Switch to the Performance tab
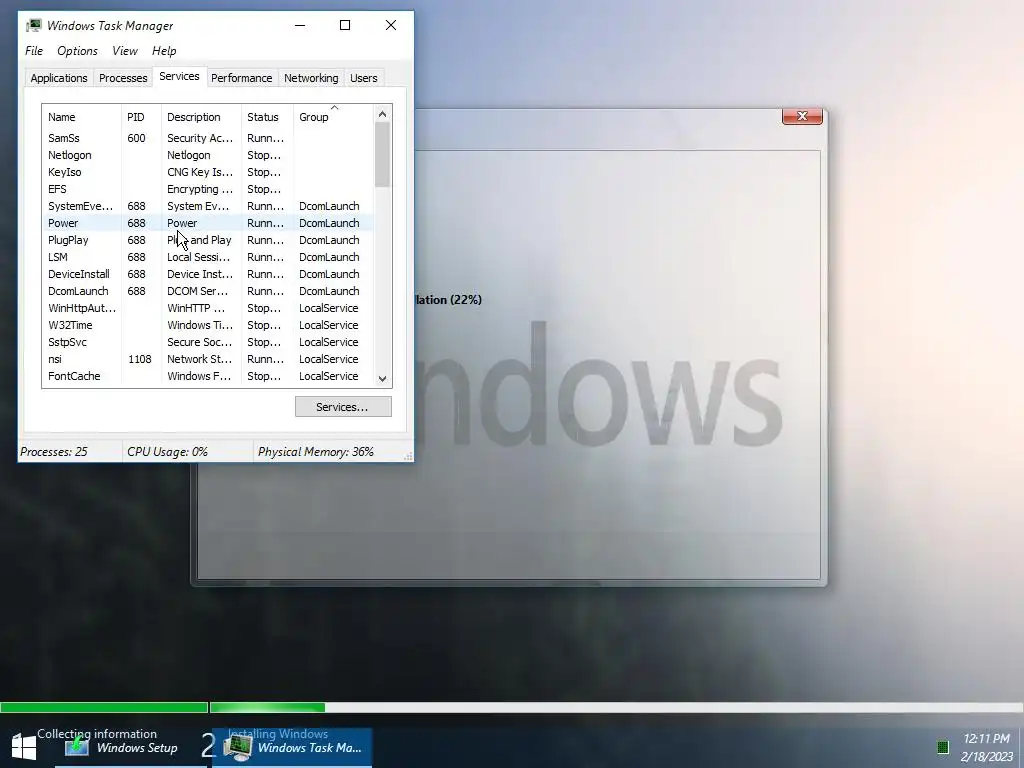 (x=242, y=78)
